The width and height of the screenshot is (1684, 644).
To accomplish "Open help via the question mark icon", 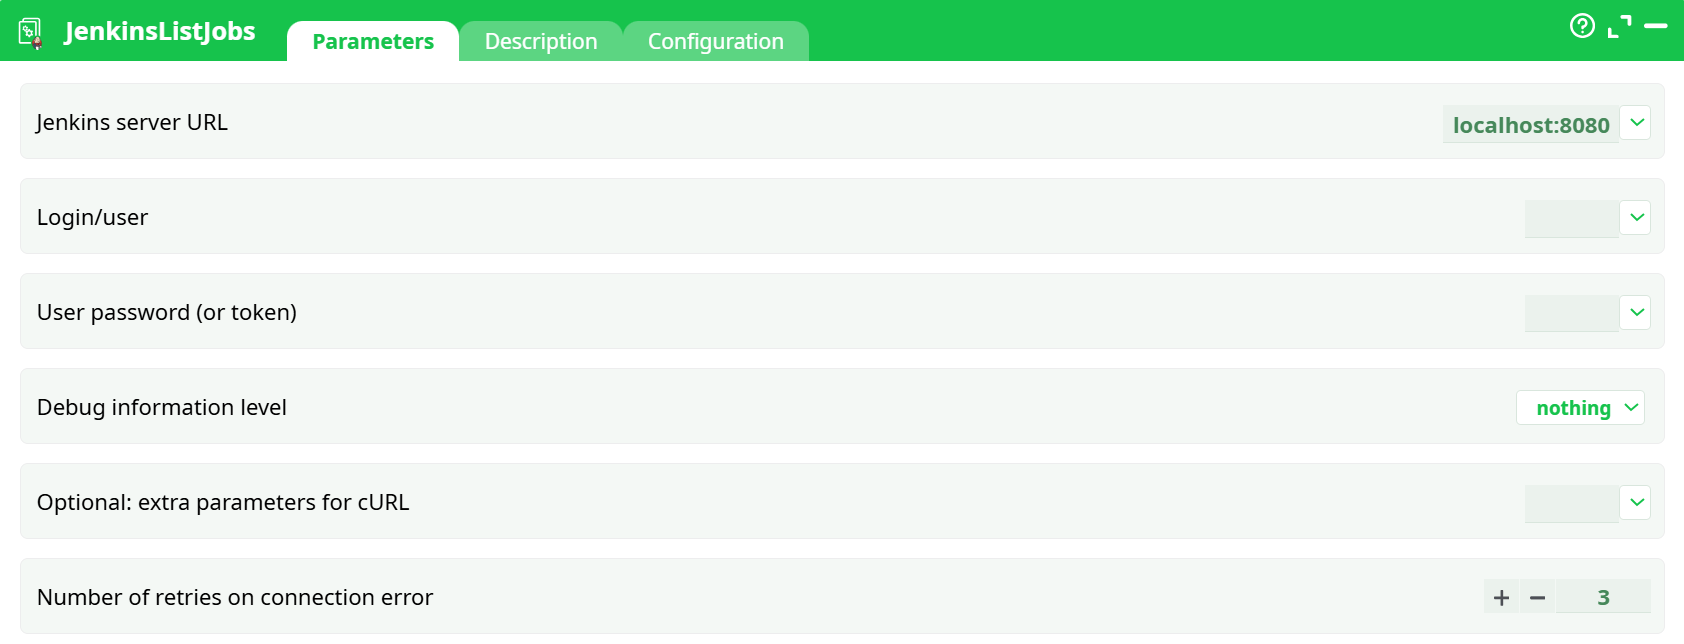I will 1582,26.
